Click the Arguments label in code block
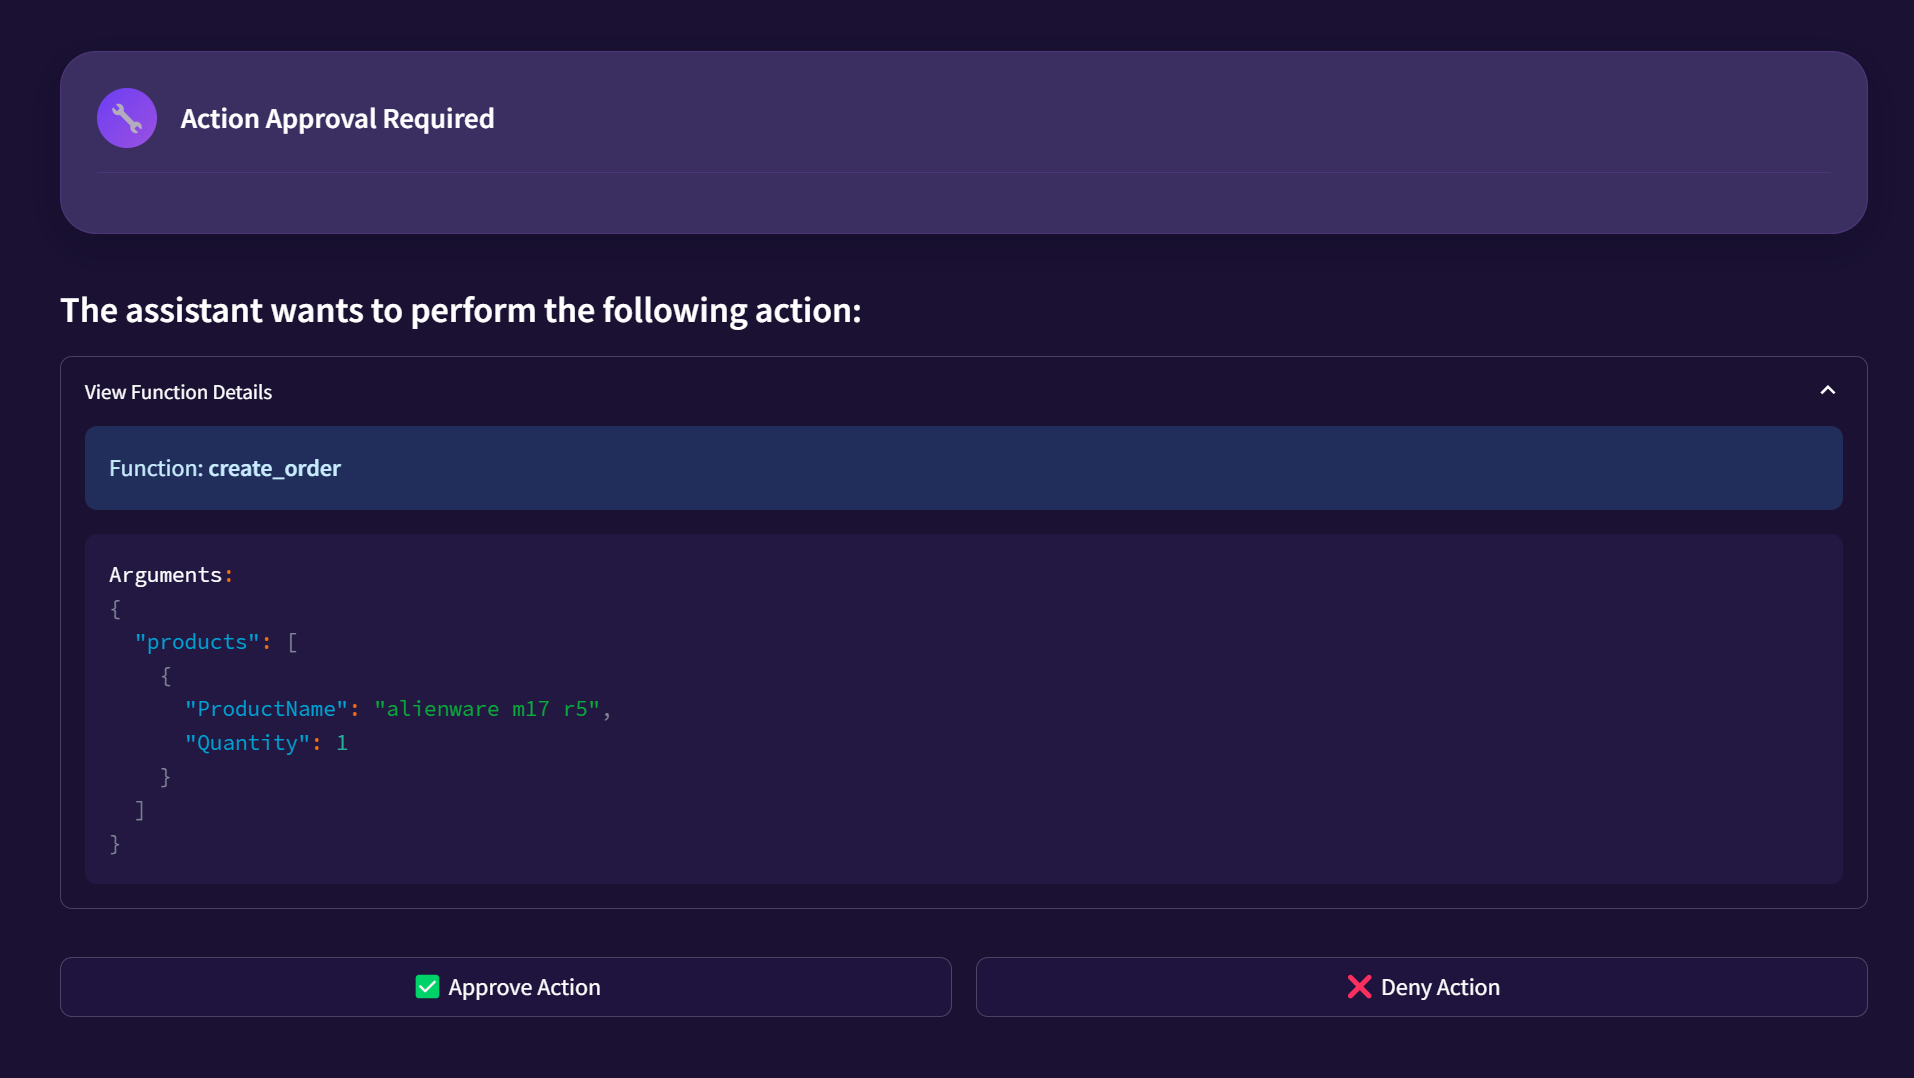 [x=165, y=575]
